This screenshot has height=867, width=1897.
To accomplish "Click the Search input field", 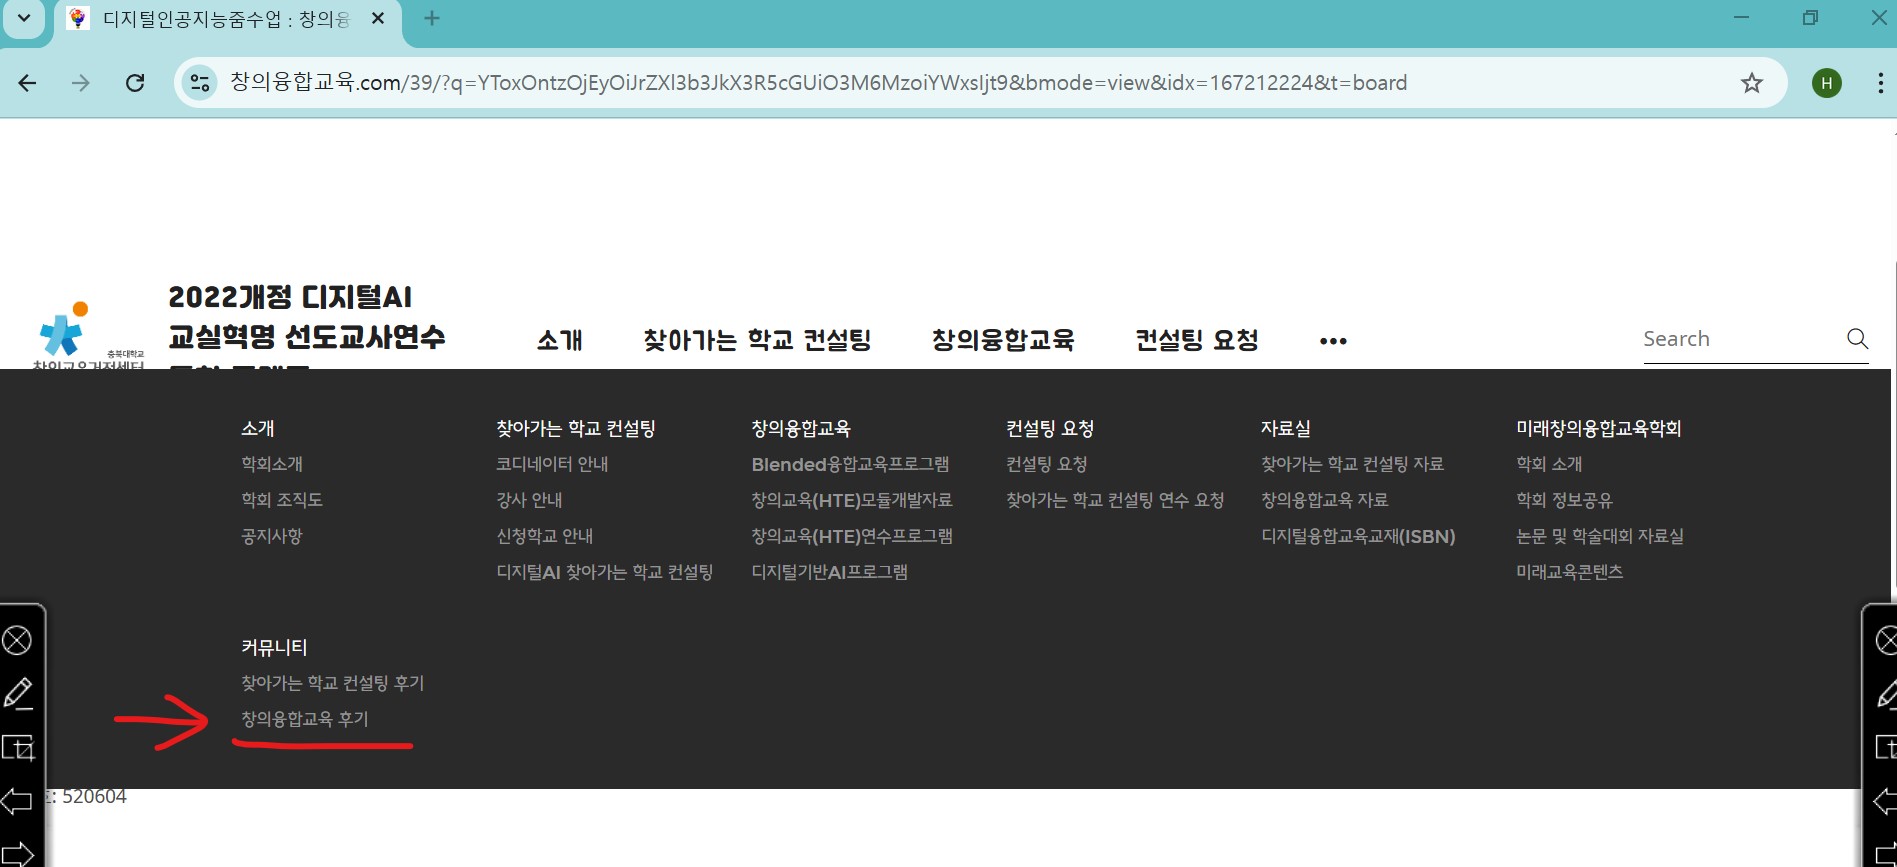I will click(x=1740, y=339).
